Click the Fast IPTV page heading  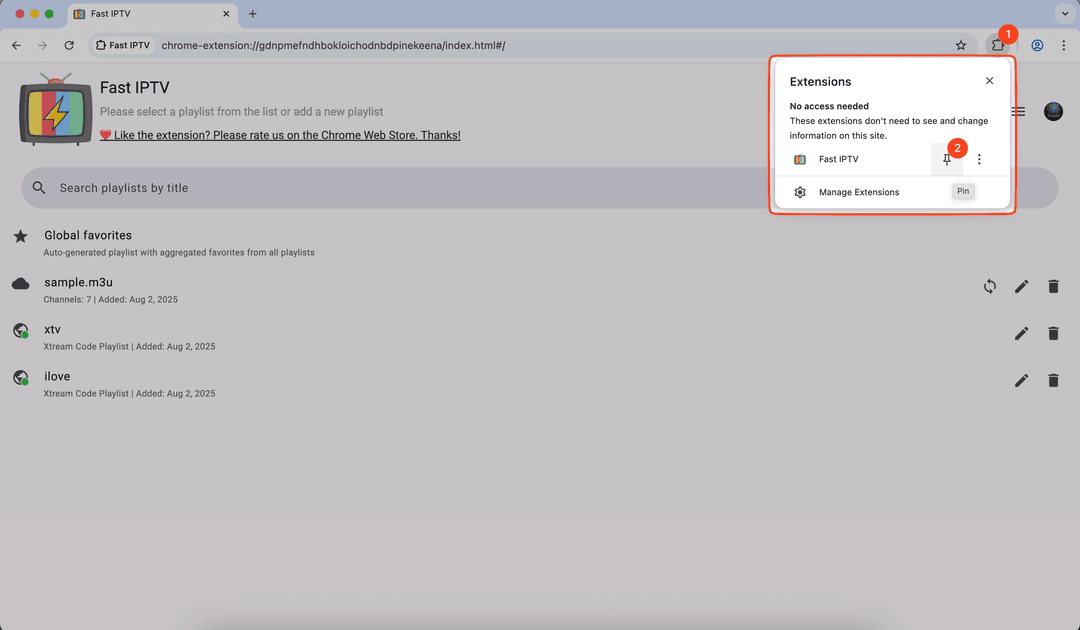point(134,87)
